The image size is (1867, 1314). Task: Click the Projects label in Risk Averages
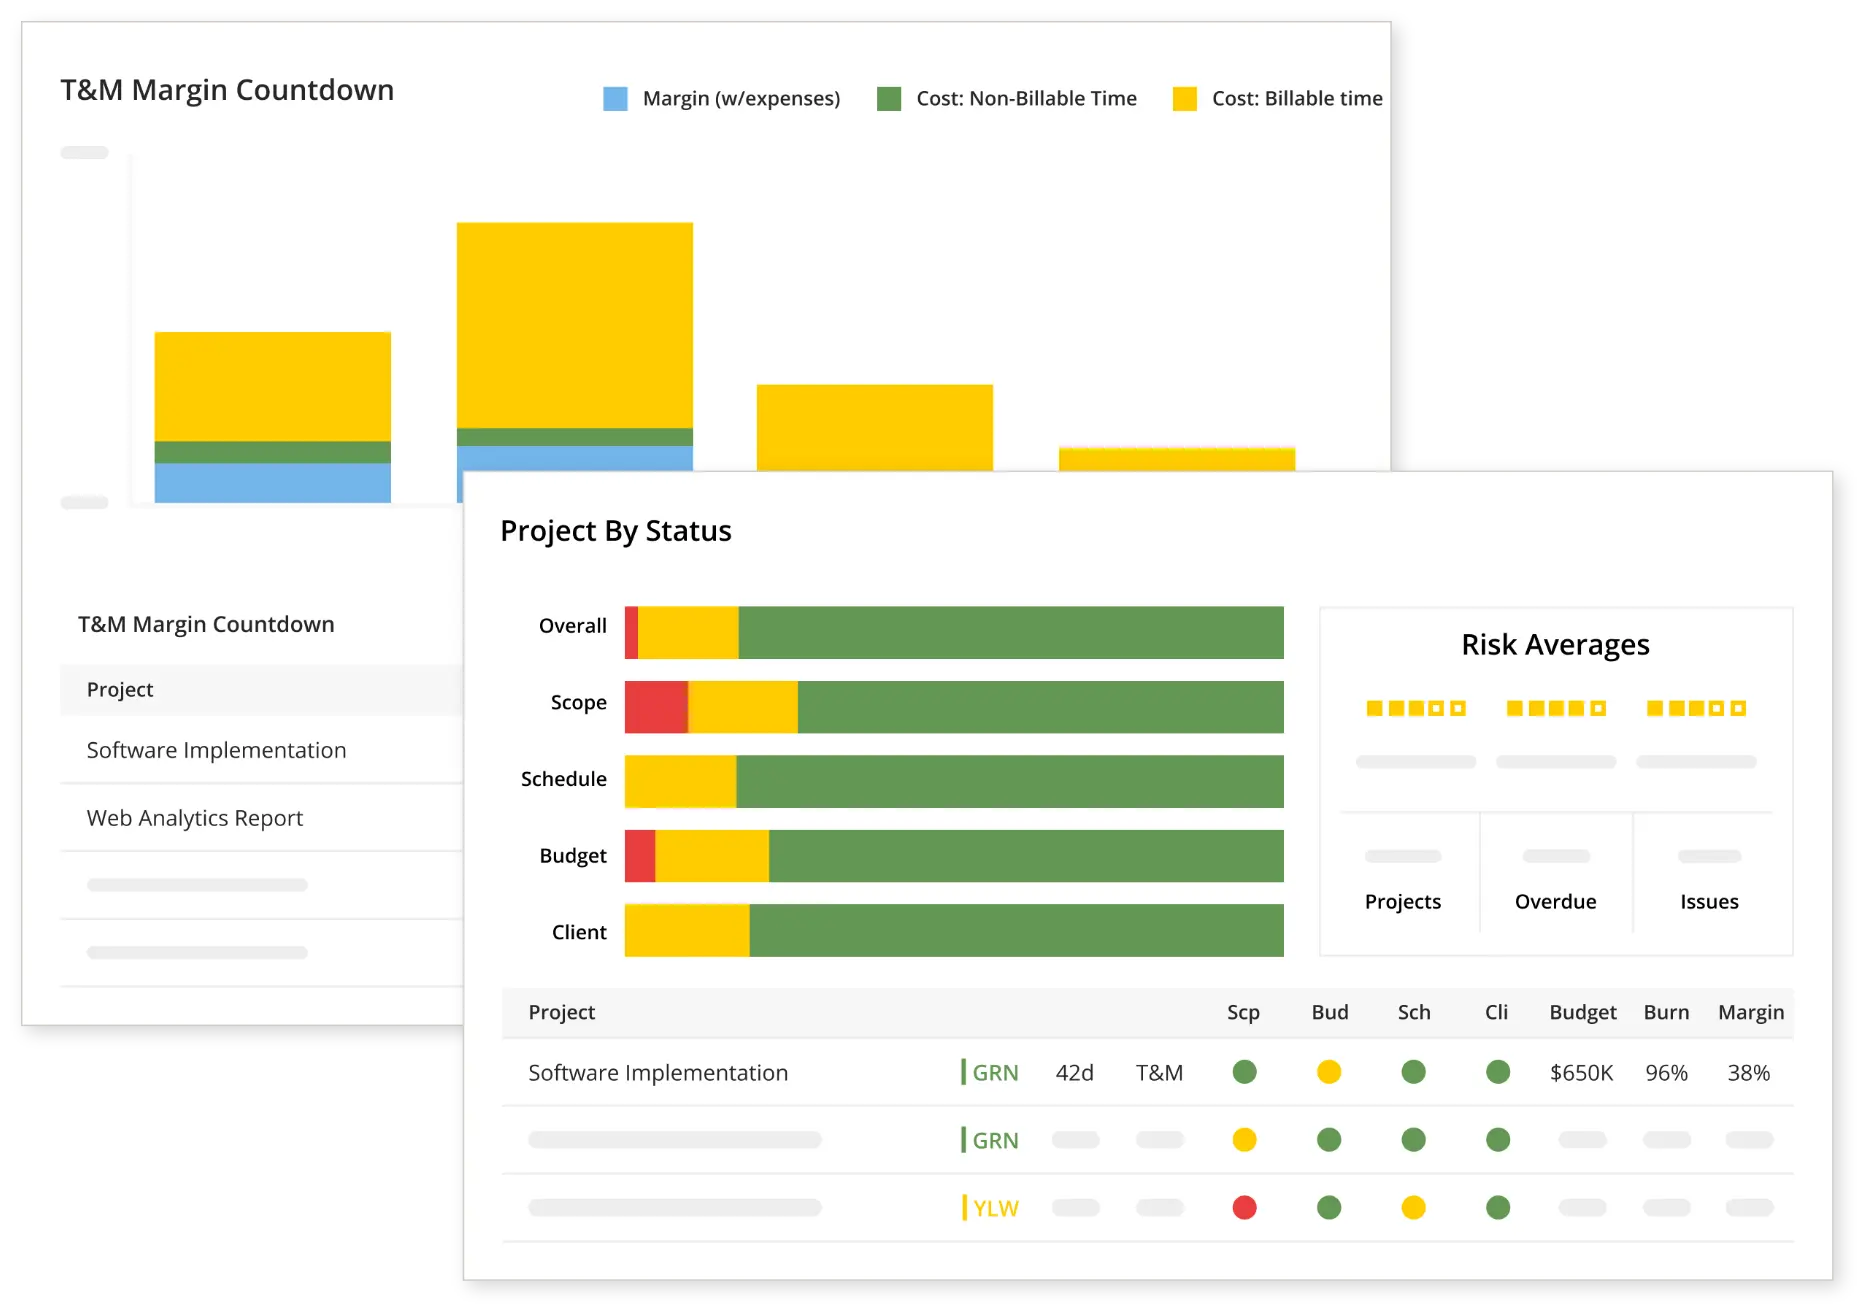(1403, 902)
